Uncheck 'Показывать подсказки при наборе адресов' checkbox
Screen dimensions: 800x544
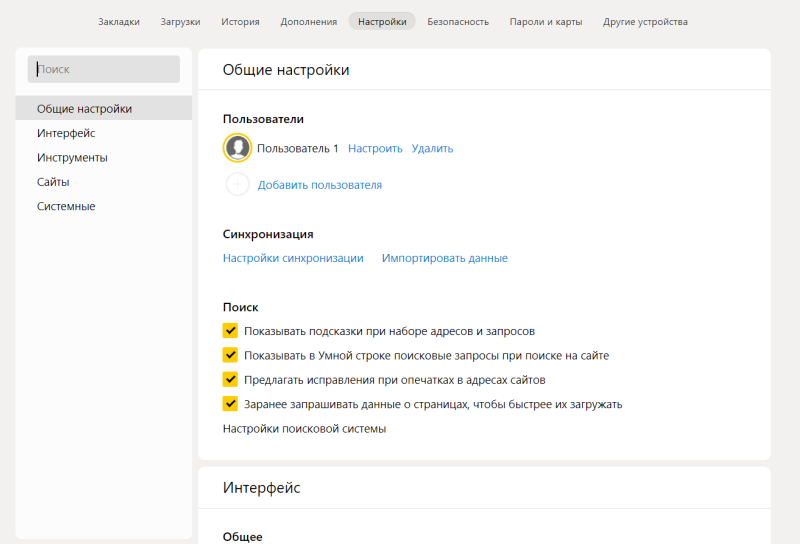pos(230,330)
